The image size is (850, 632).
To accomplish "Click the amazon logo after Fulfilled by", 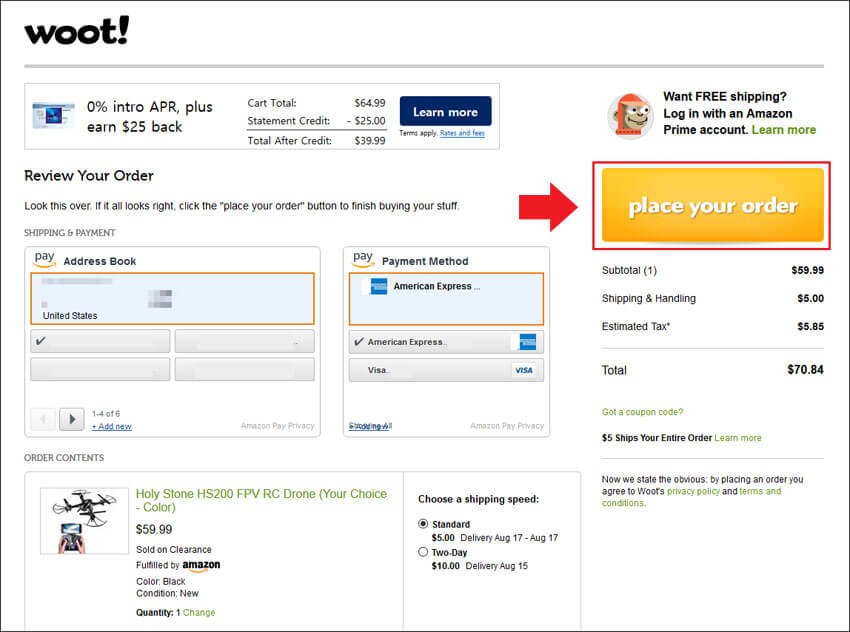I will [x=201, y=565].
